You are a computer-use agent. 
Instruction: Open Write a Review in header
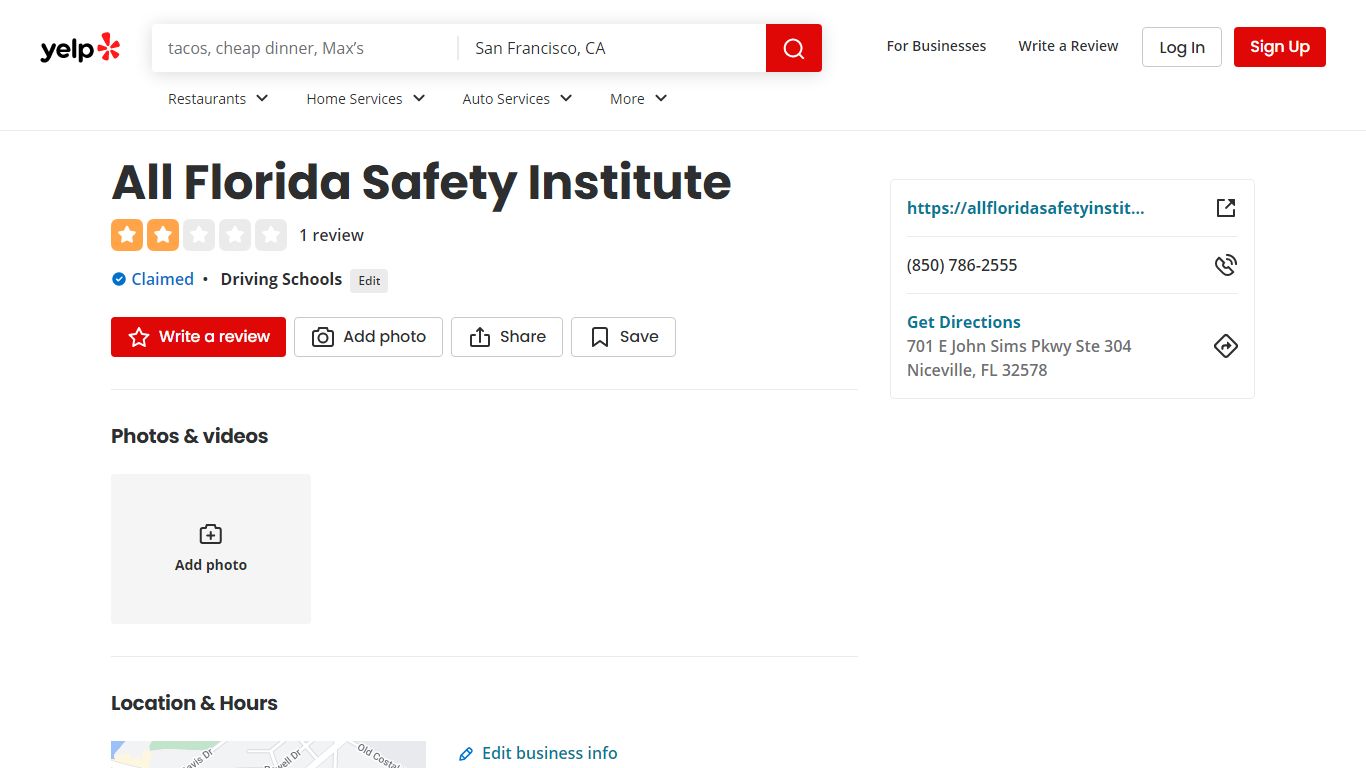pos(1068,46)
